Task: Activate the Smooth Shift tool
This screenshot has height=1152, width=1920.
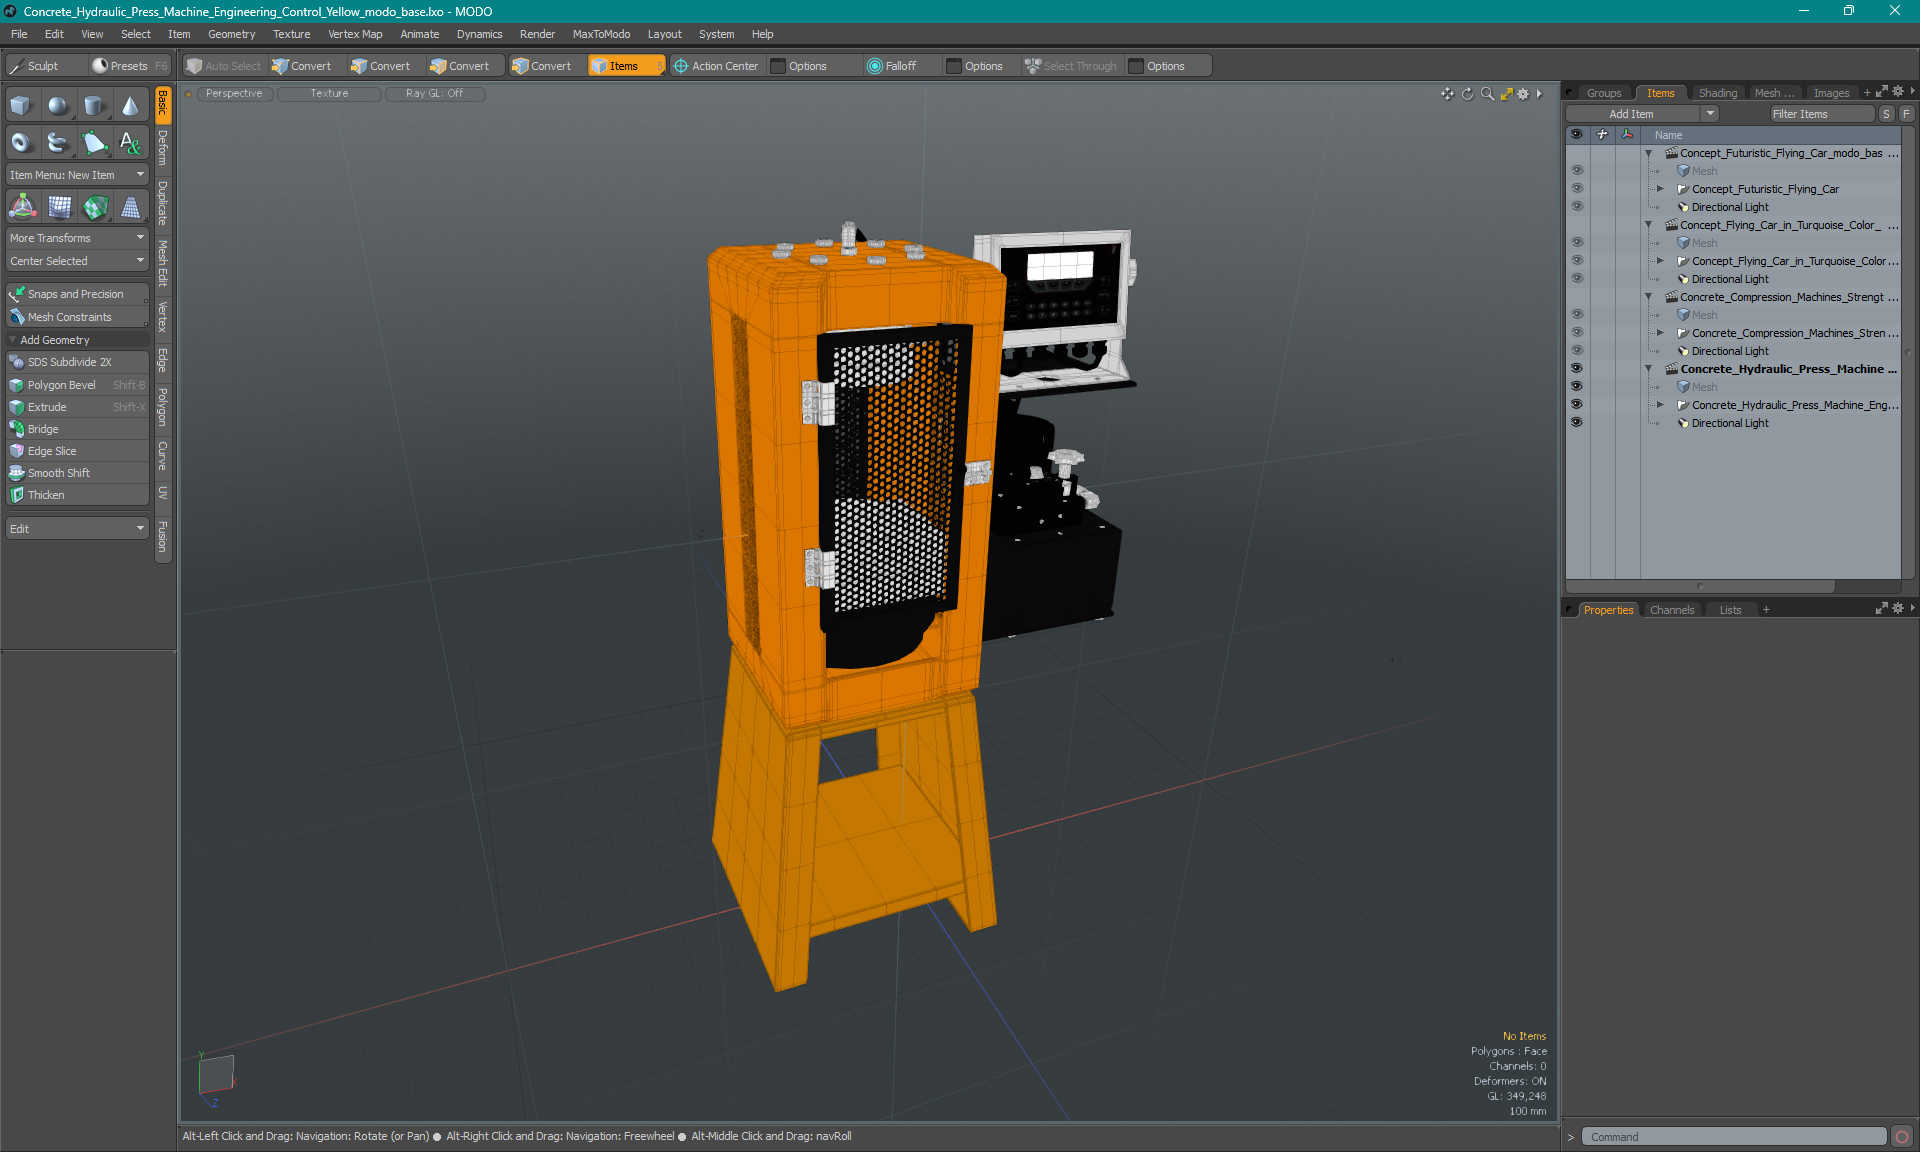Action: pos(77,473)
